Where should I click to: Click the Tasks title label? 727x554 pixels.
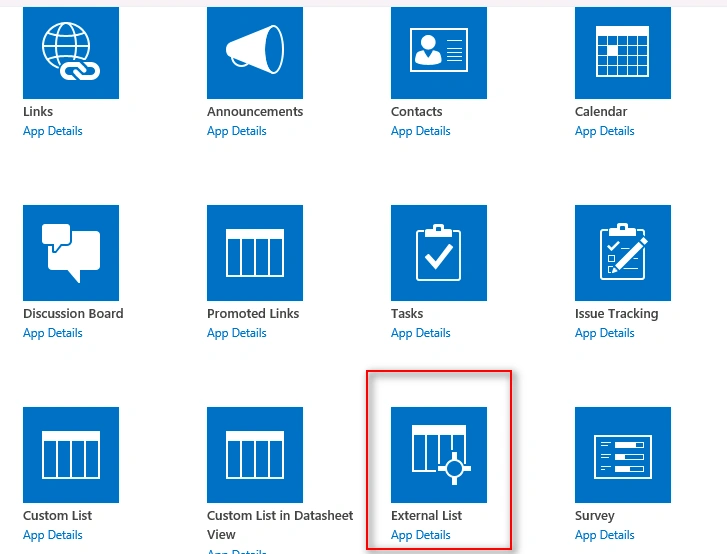click(407, 314)
